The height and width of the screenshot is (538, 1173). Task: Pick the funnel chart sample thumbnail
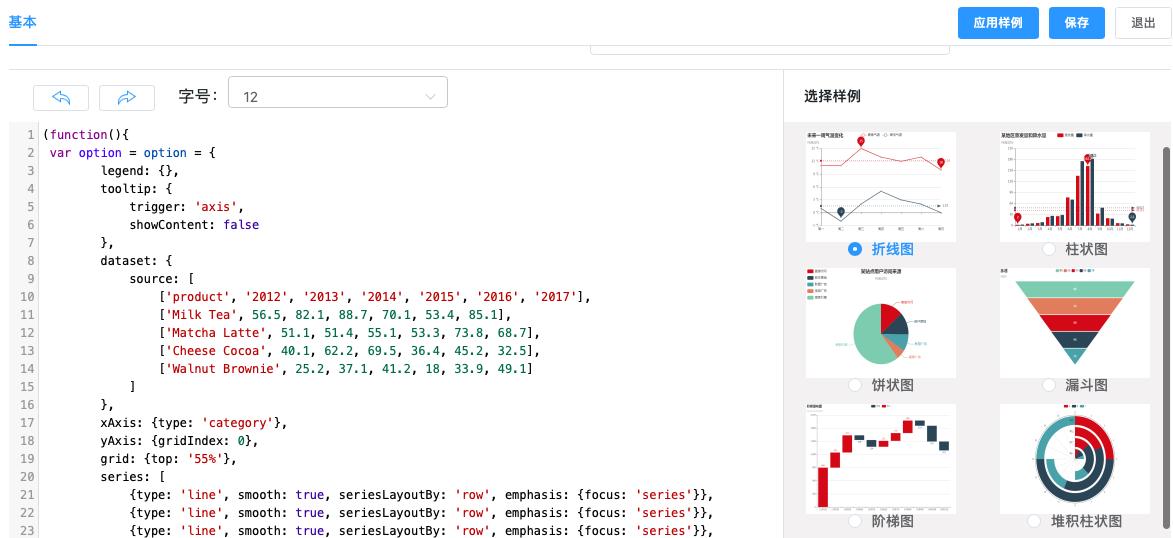(x=1074, y=322)
